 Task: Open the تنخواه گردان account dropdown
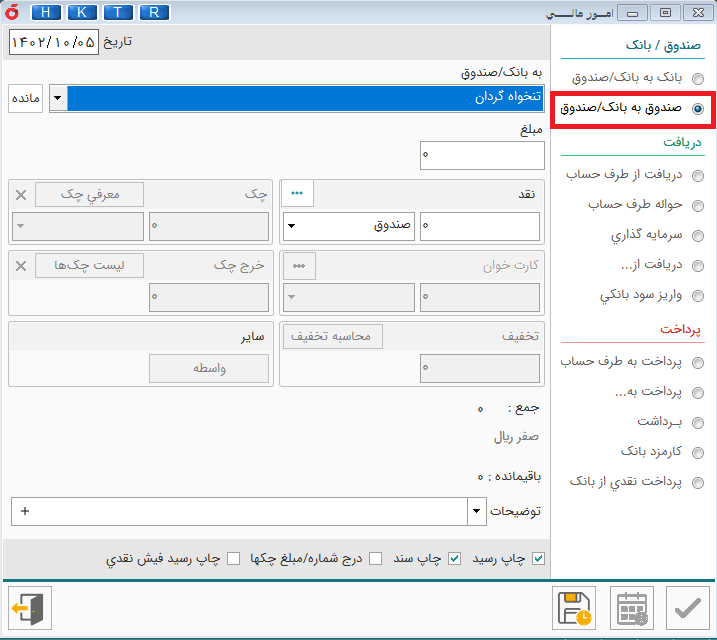click(57, 98)
